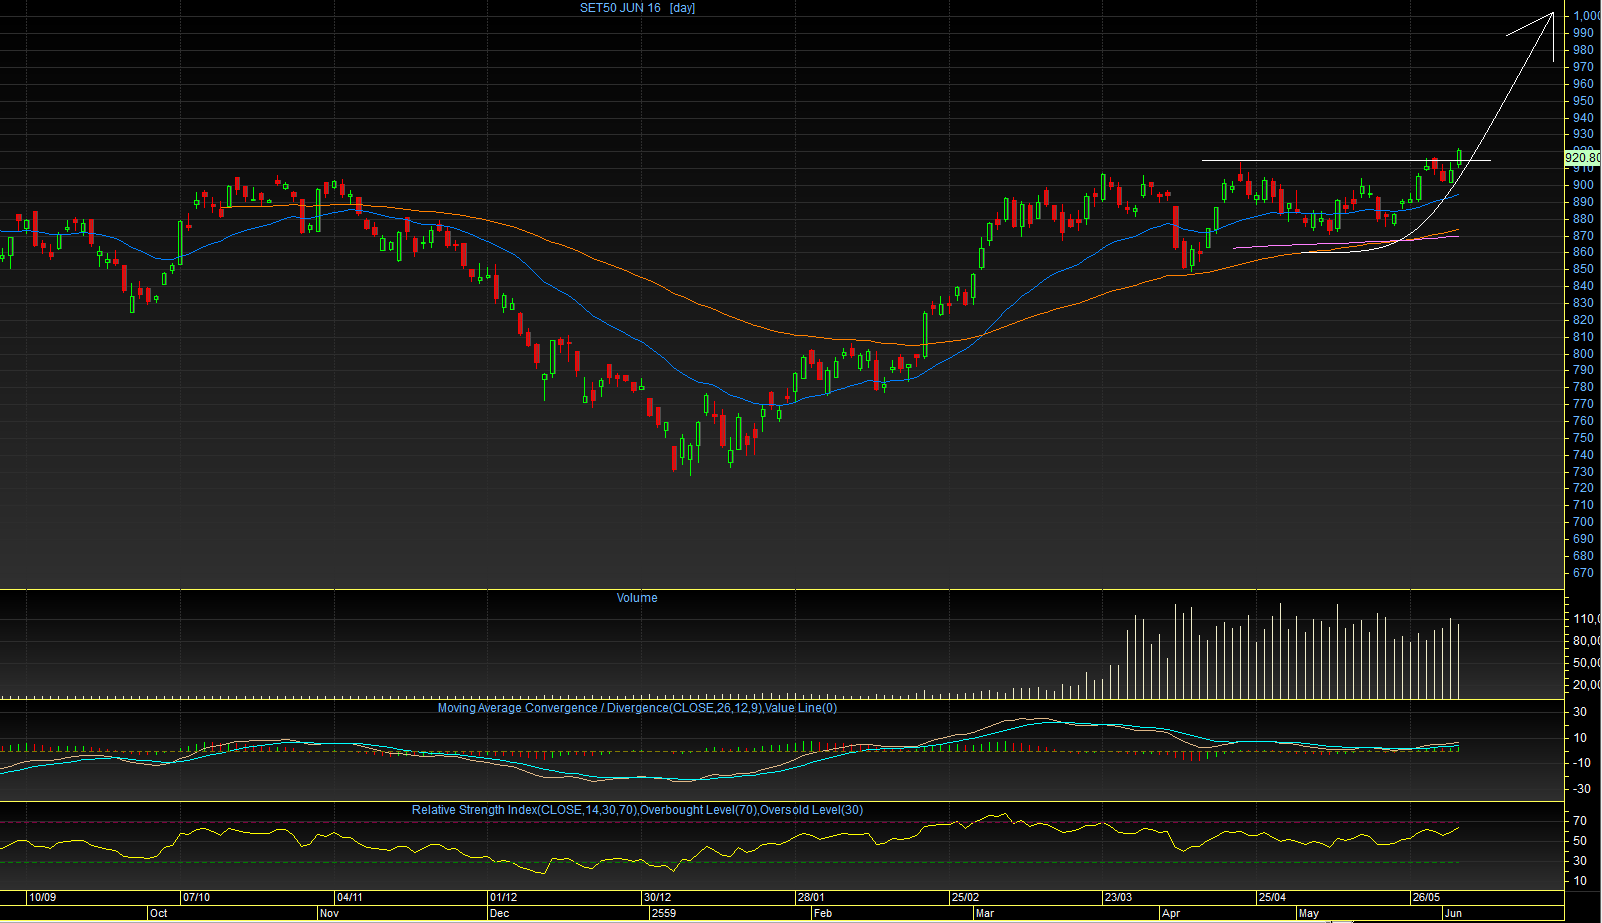This screenshot has width=1602, height=923.
Task: Select the 670 price axis label
Action: 1583,573
